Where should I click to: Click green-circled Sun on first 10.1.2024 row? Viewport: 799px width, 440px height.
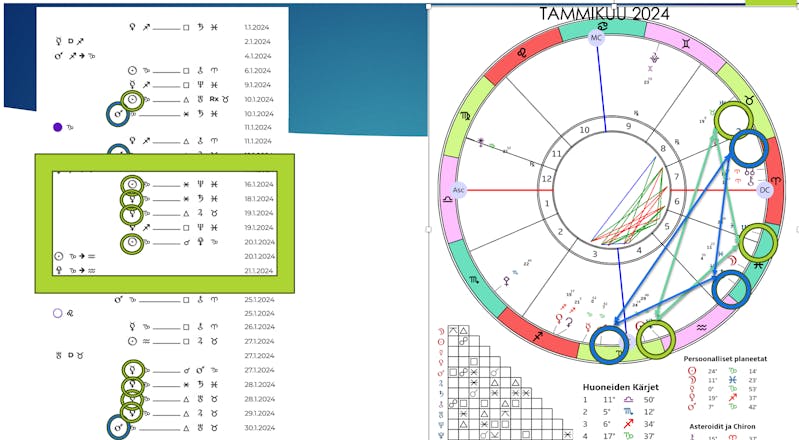132,100
